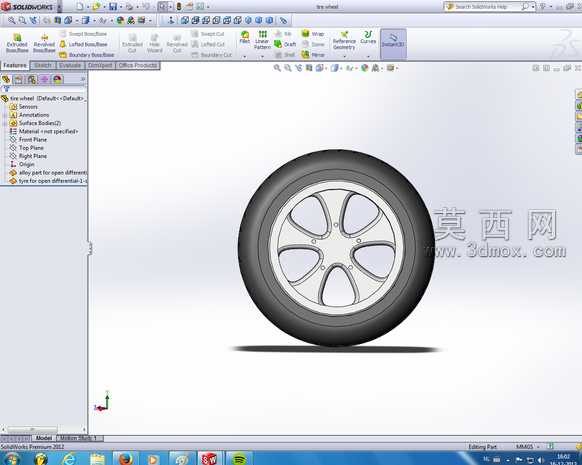
Task: Open ConfigurationManager tab icon
Action: click(x=32, y=79)
